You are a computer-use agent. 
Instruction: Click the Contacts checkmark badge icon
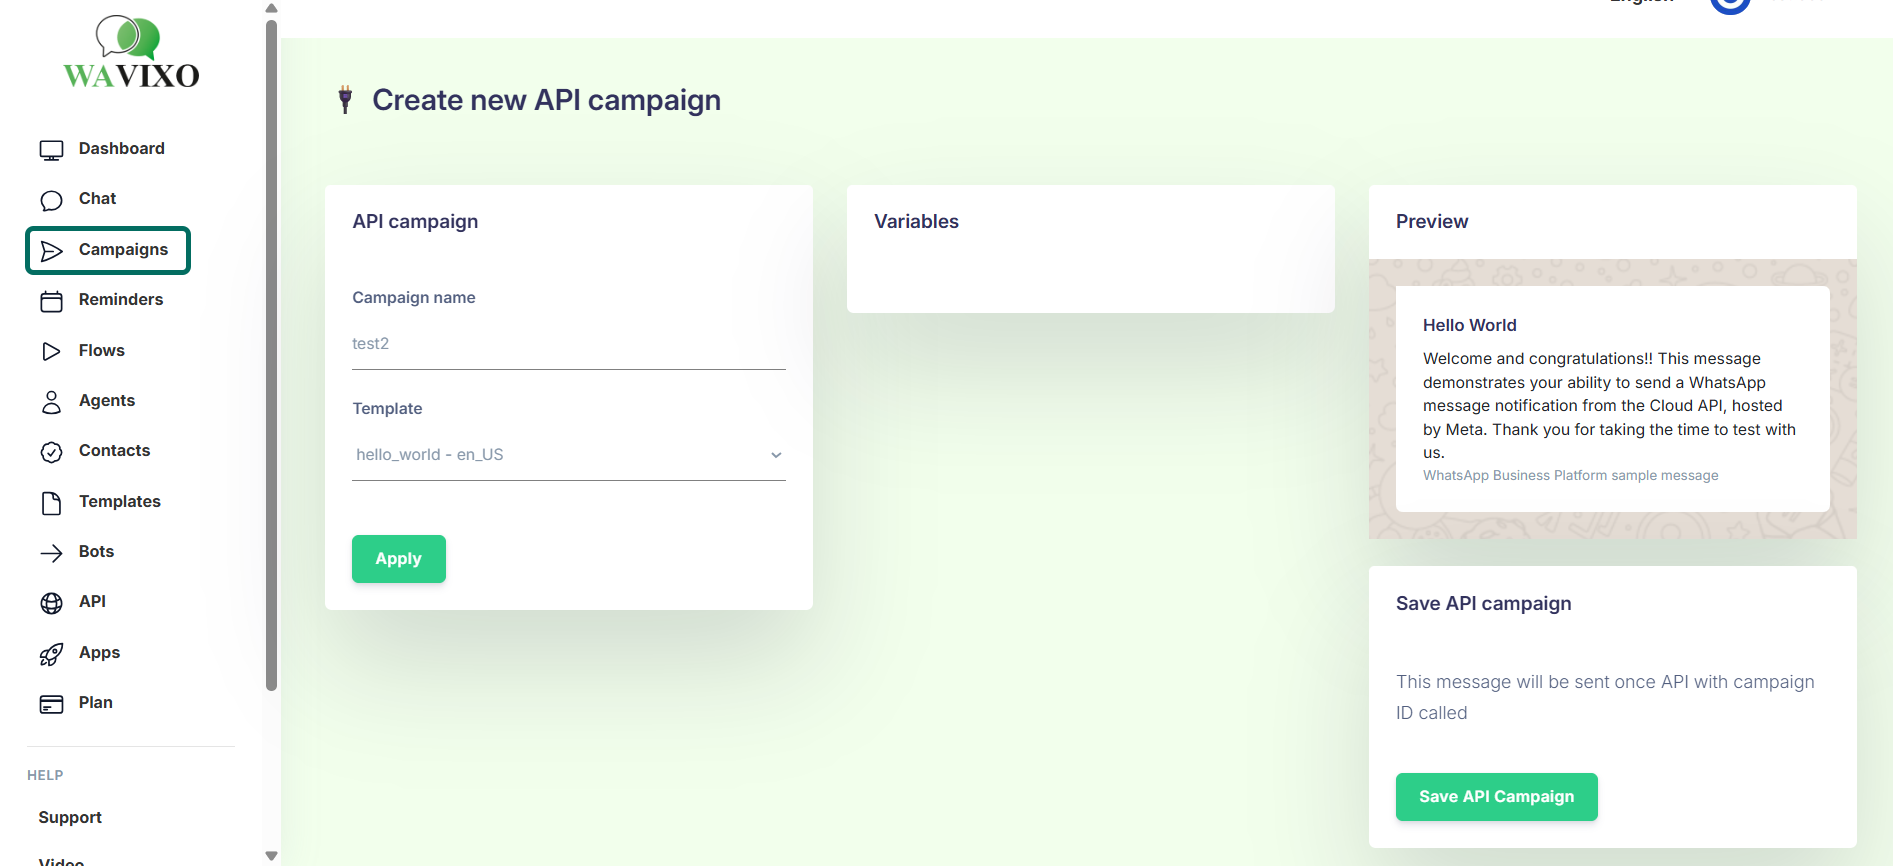click(x=51, y=452)
